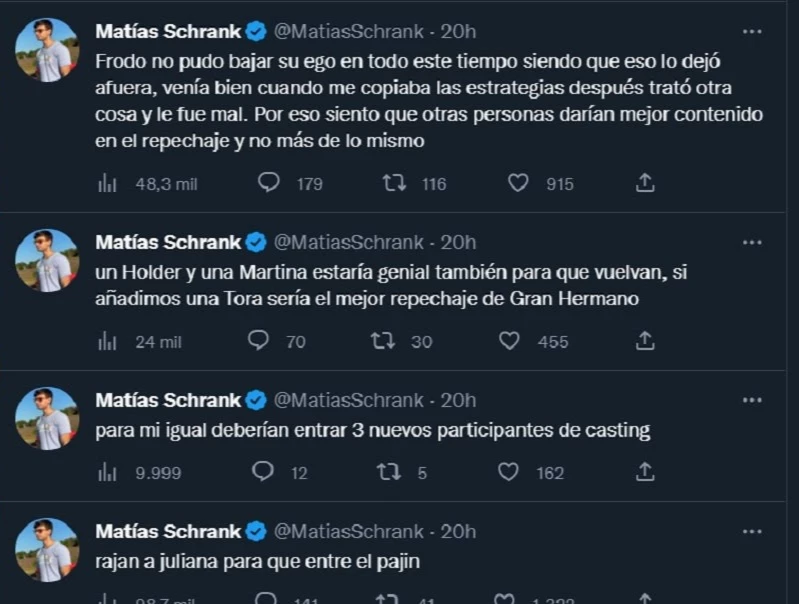Reply to the Holder and Martina tweet
The width and height of the screenshot is (799, 604).
(x=258, y=341)
